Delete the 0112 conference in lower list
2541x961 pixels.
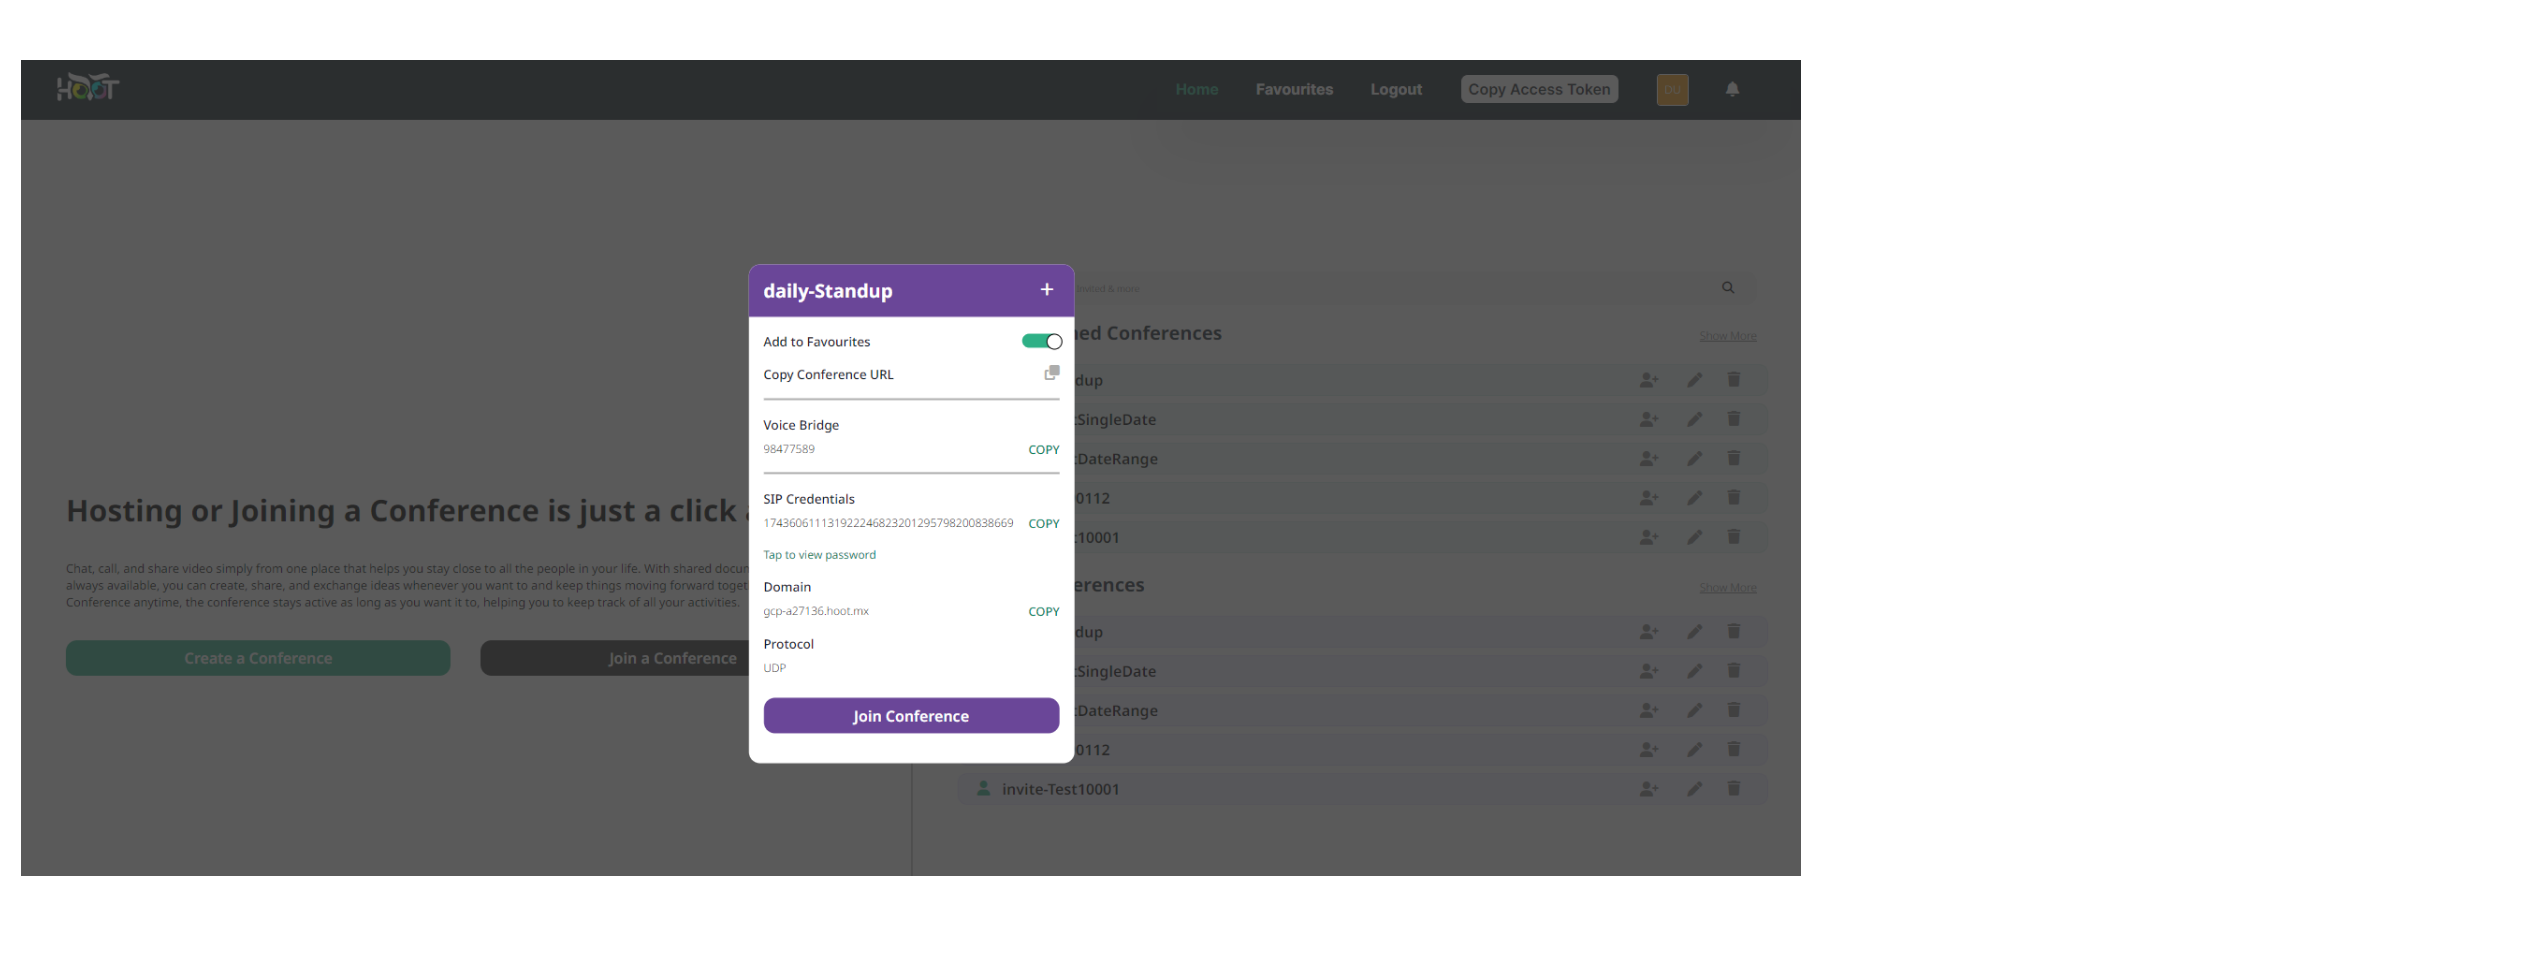tap(1734, 749)
